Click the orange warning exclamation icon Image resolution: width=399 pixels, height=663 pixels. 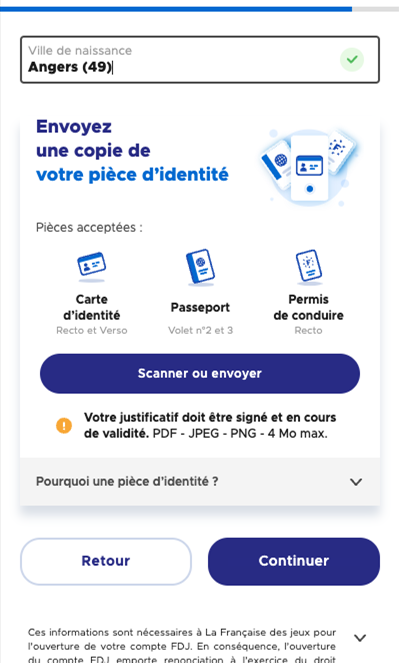(64, 425)
